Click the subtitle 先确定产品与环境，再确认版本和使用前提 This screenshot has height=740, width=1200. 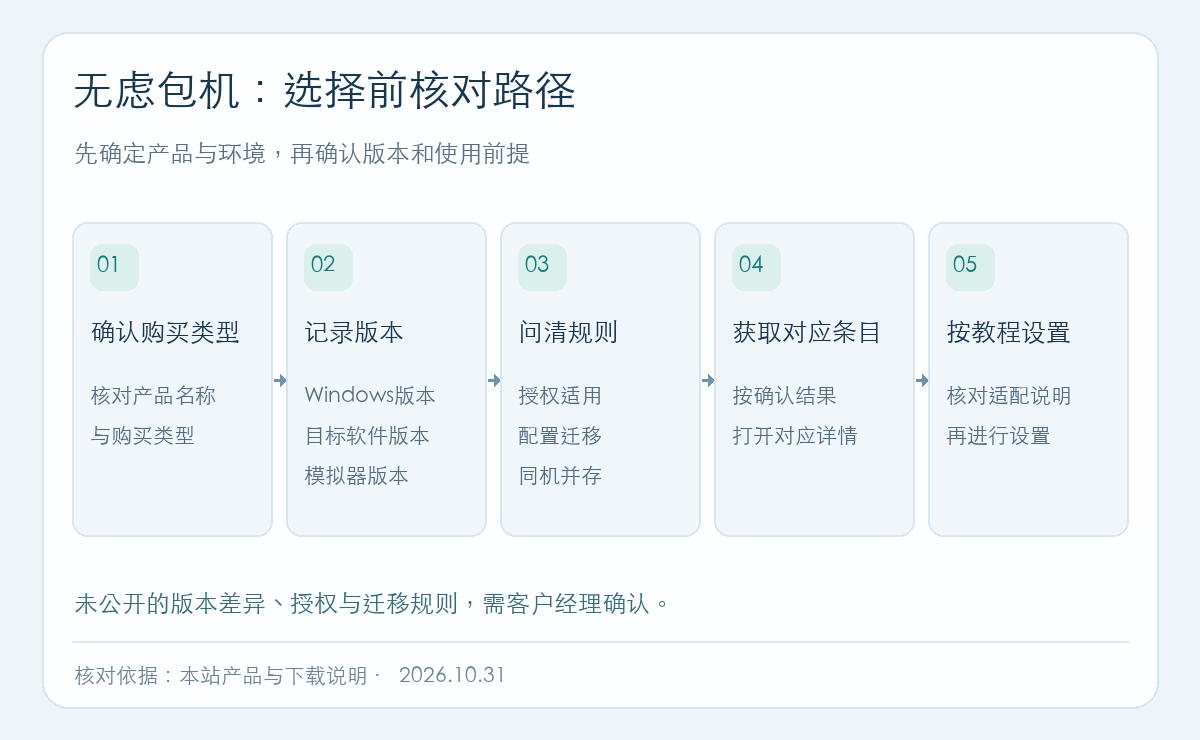[302, 154]
